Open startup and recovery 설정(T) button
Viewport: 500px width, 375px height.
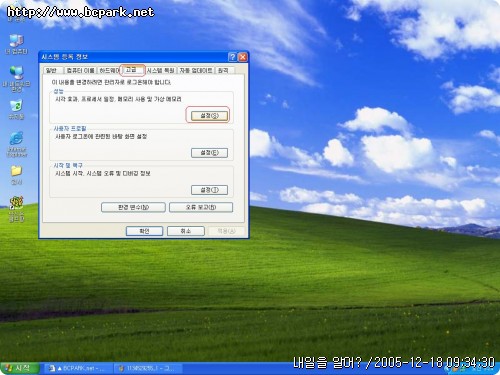209,190
